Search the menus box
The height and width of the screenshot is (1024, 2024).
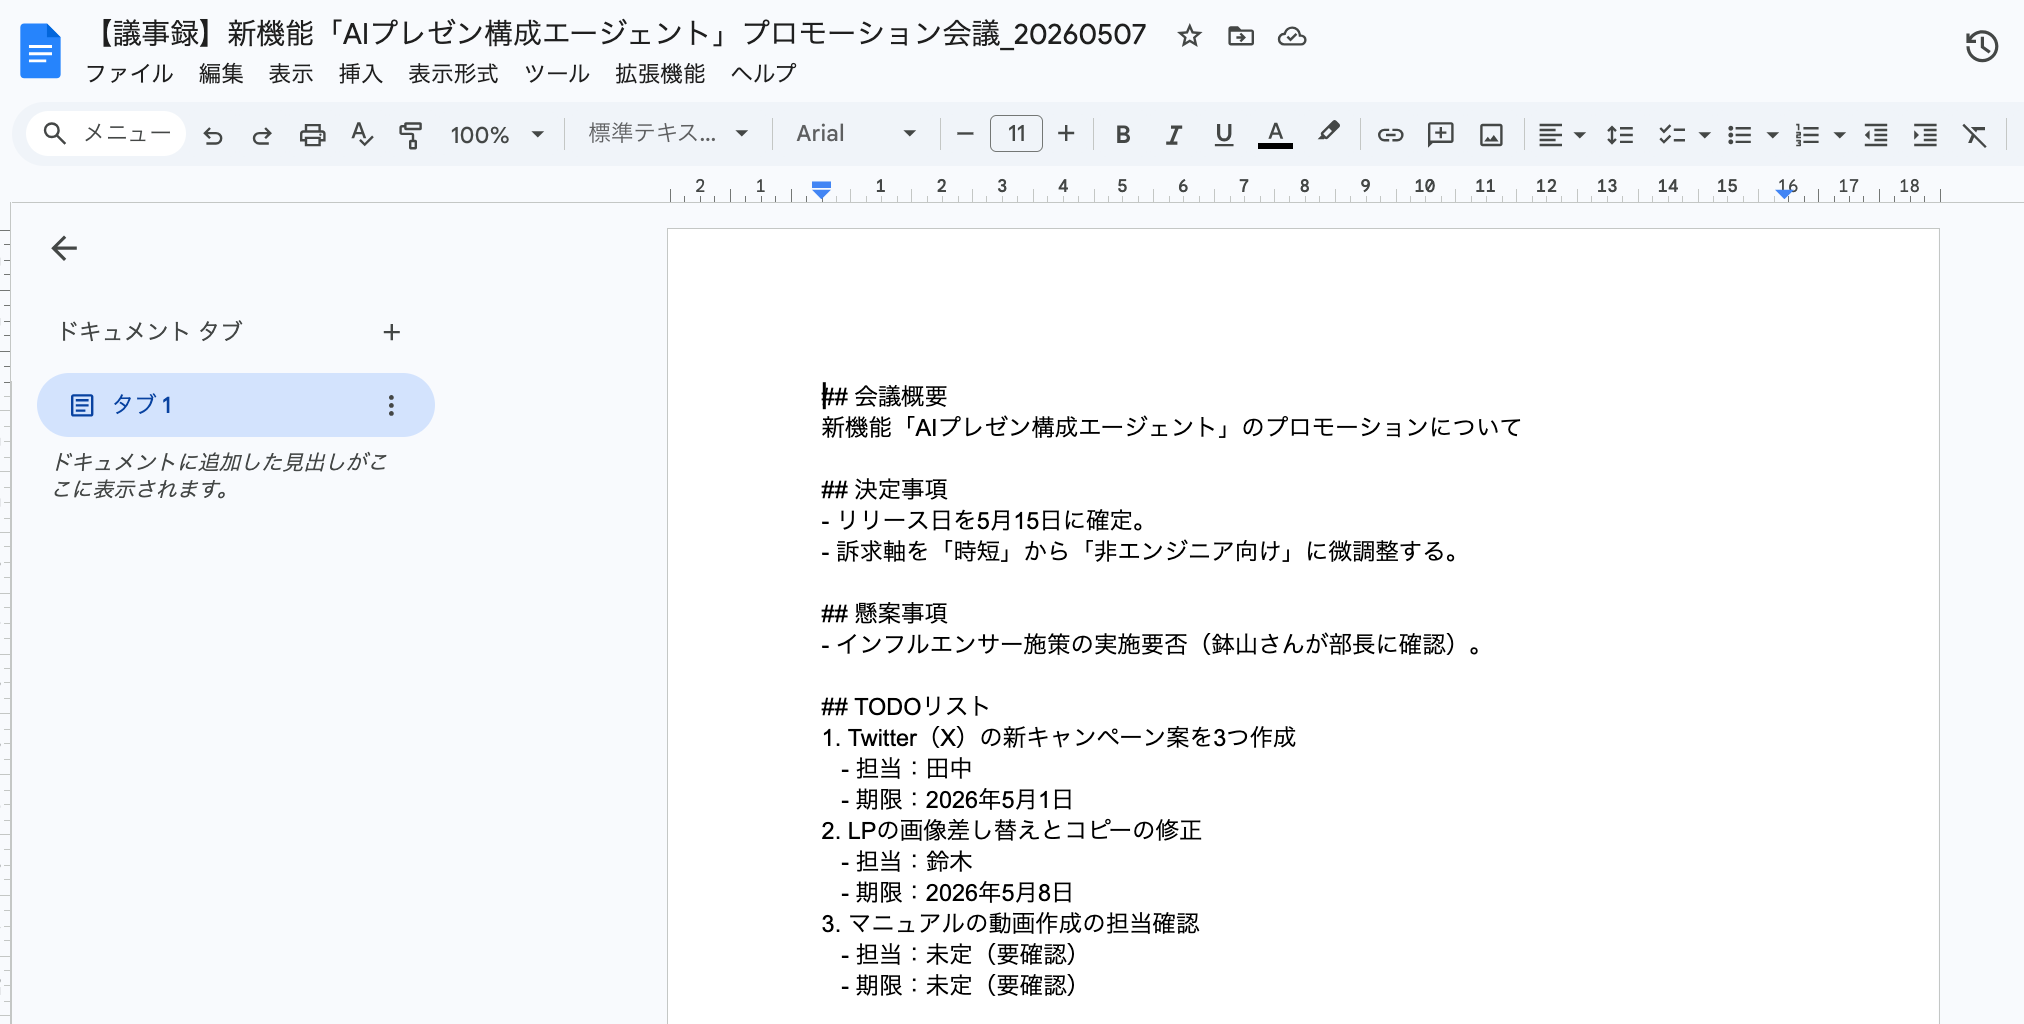(107, 134)
